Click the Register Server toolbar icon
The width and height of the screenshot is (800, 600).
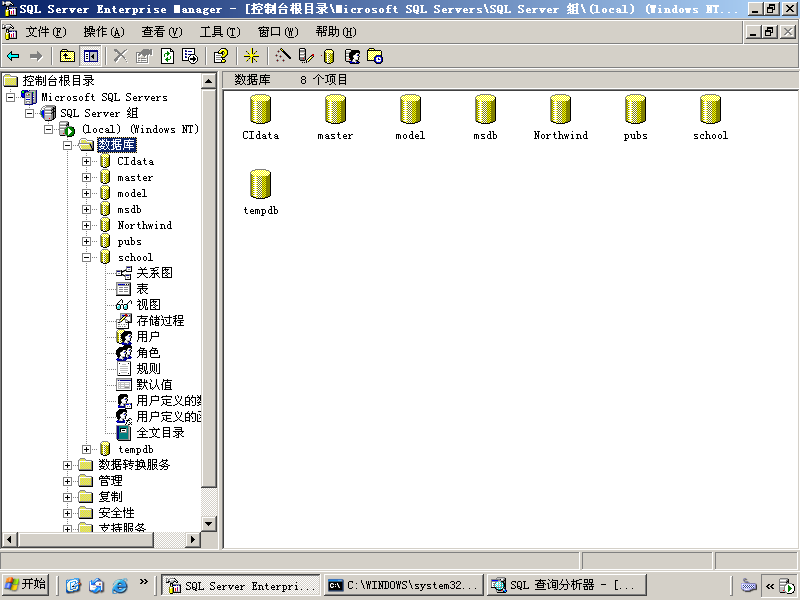pyautogui.click(x=306, y=56)
